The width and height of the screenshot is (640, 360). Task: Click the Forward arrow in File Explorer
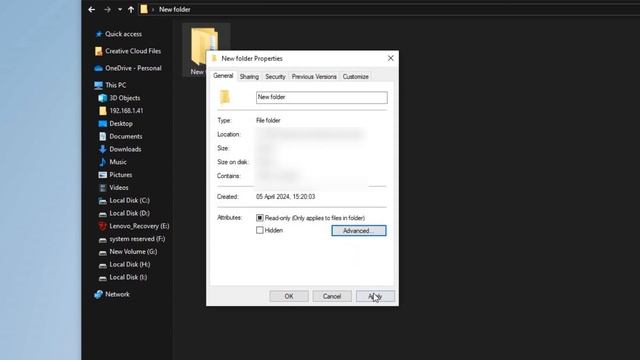107,9
